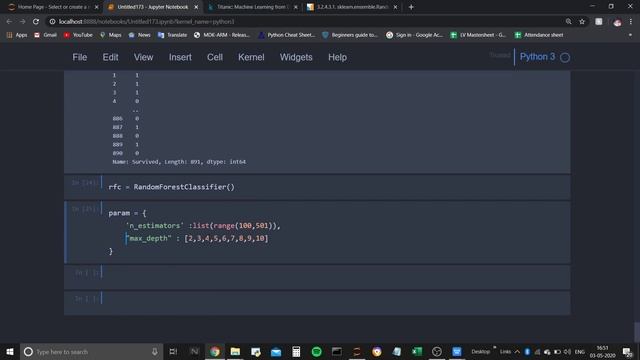Open the View menu
The width and height of the screenshot is (640, 360).
143,57
